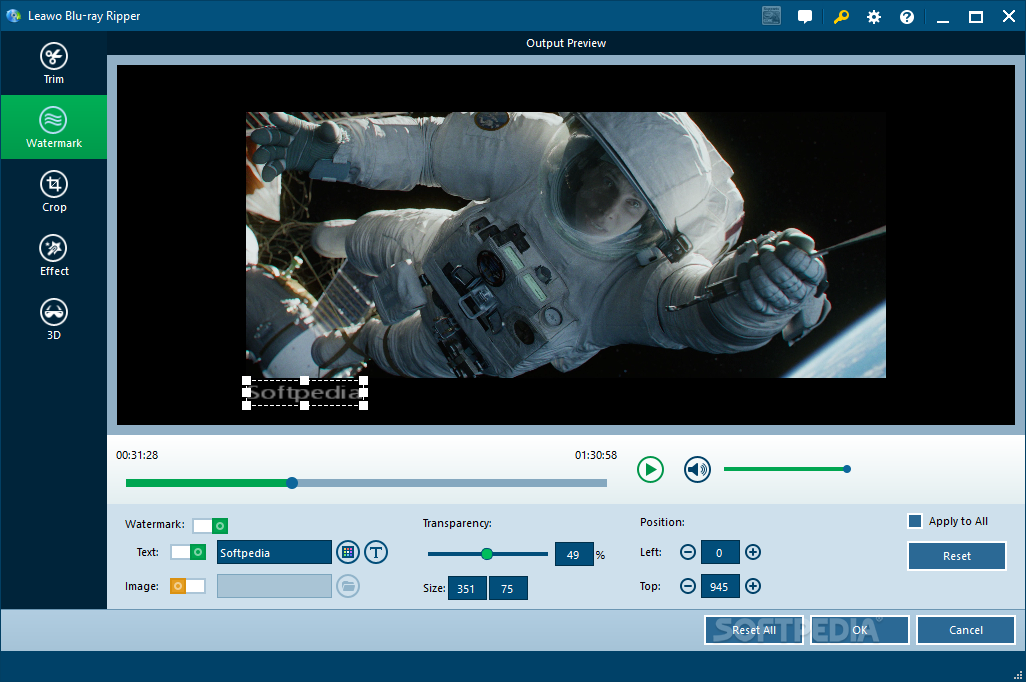Click the current time 00:31:28

(137, 455)
